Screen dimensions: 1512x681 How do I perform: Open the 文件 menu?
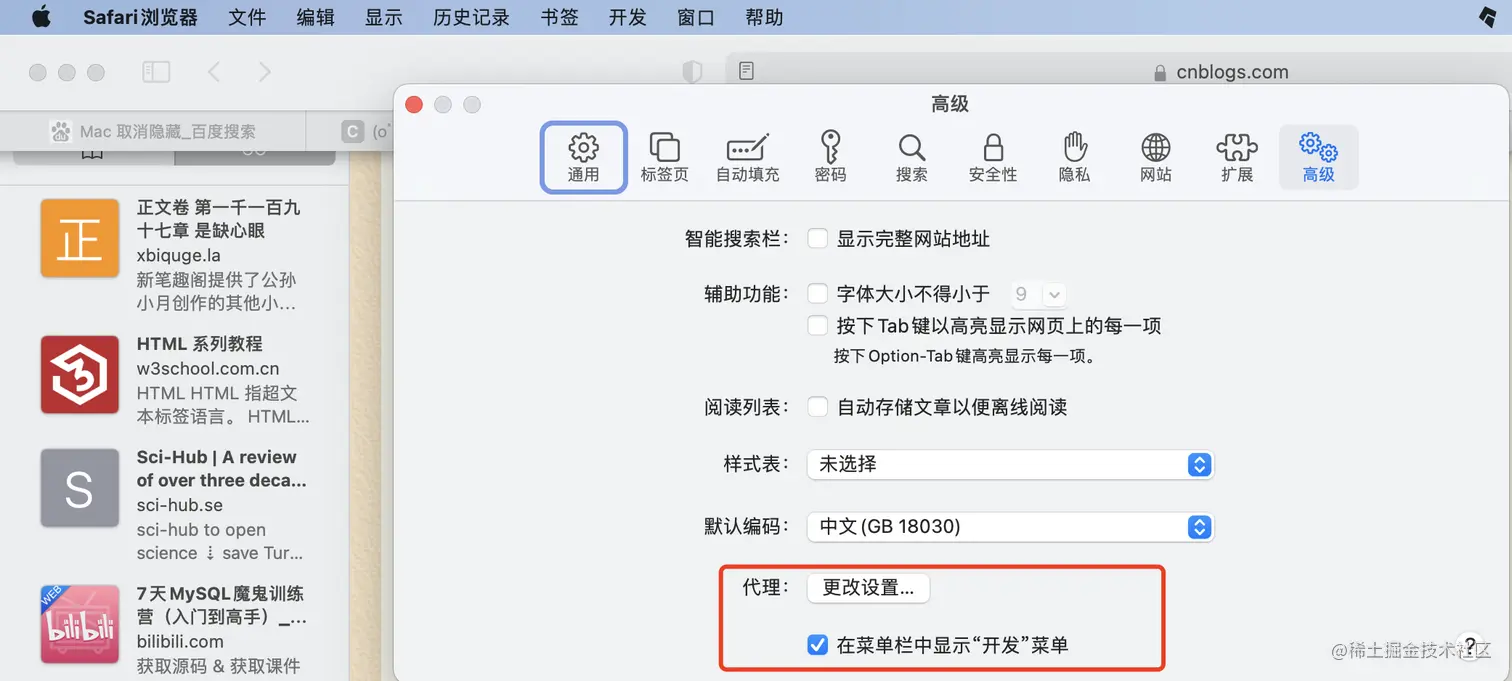click(x=247, y=17)
